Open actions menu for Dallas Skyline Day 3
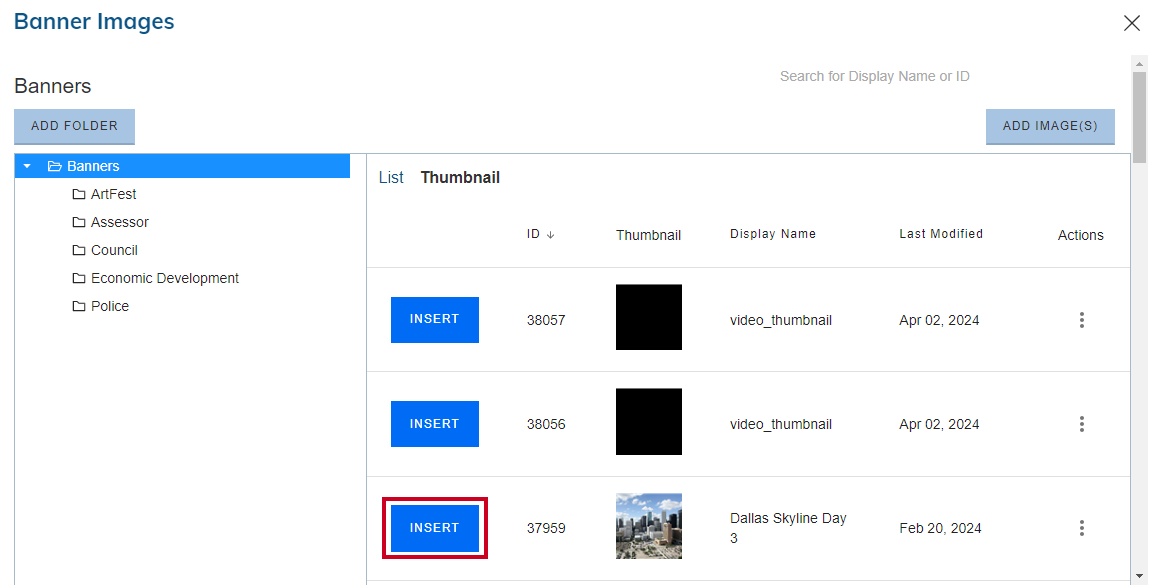 point(1082,528)
